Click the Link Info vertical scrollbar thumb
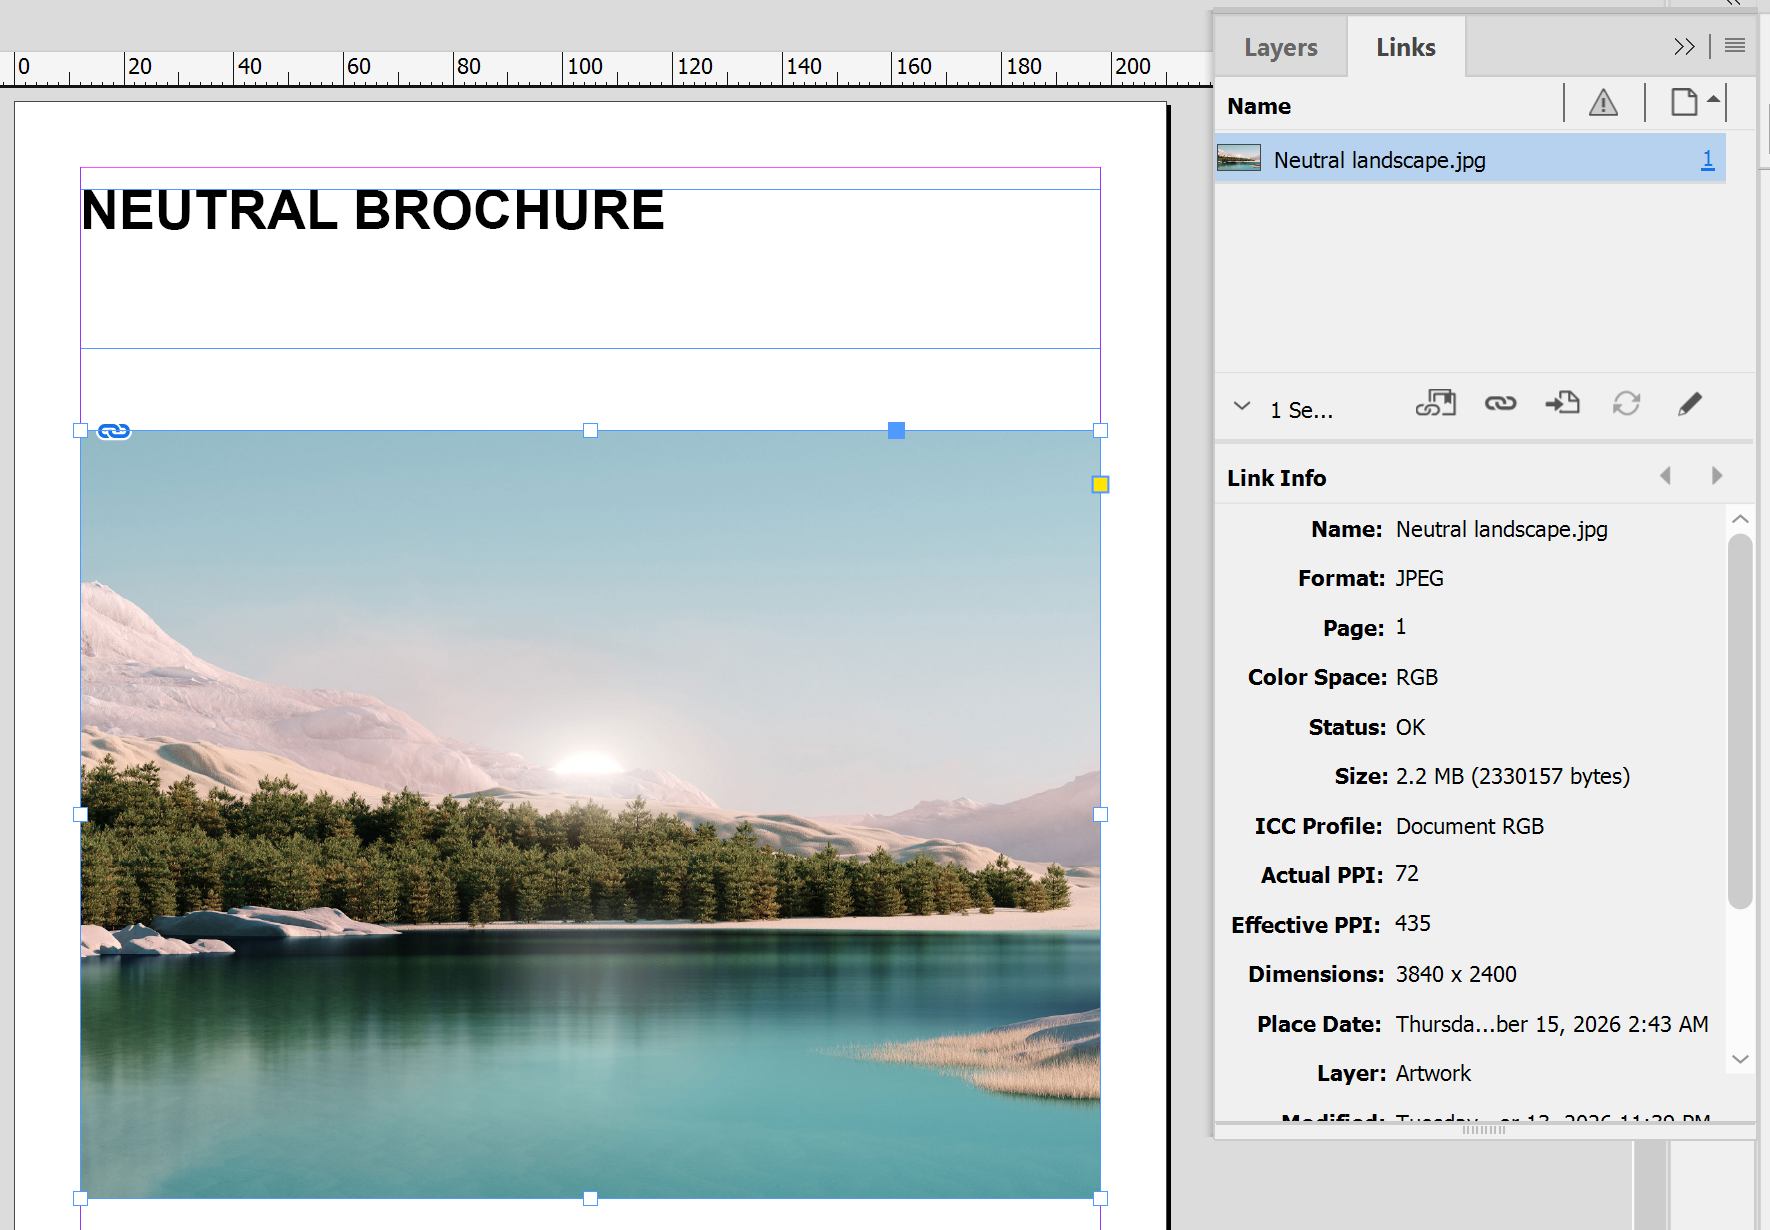 coord(1740,721)
